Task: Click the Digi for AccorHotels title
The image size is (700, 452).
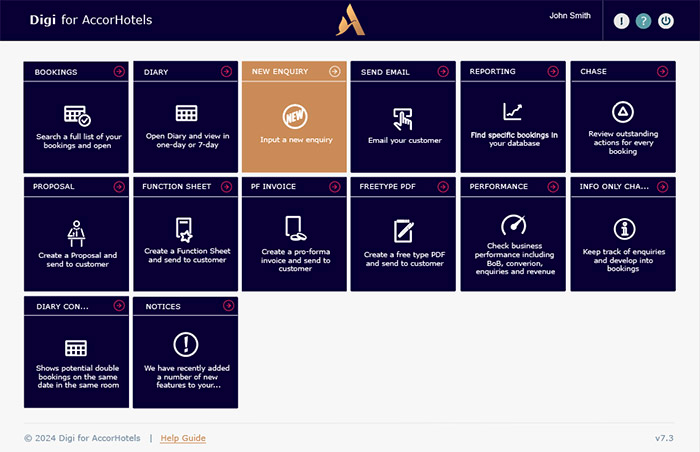Action: coord(91,20)
